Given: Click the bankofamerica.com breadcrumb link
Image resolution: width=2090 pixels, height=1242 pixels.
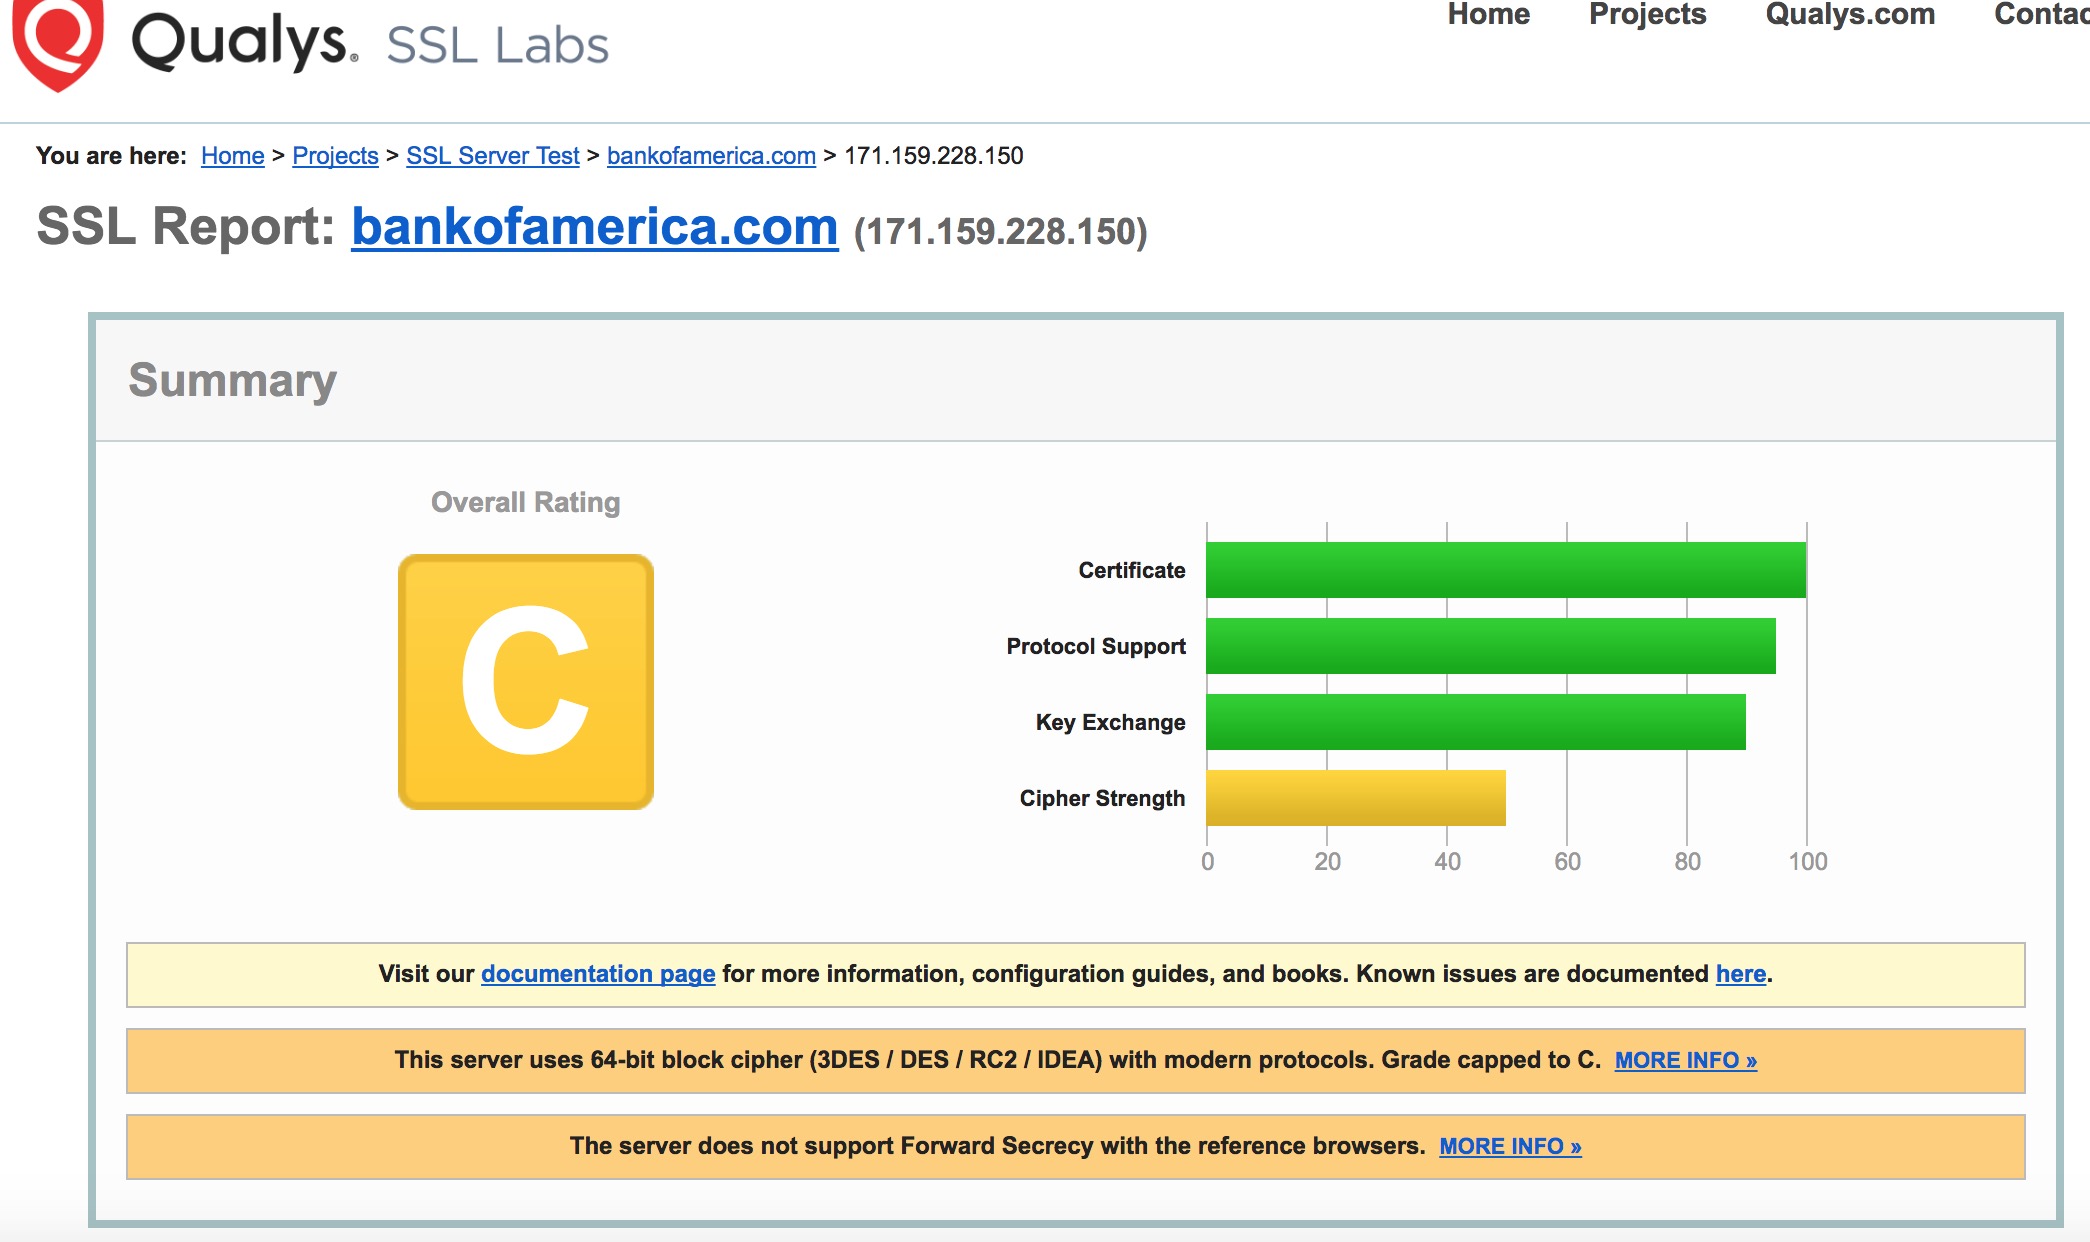Looking at the screenshot, I should 711,156.
